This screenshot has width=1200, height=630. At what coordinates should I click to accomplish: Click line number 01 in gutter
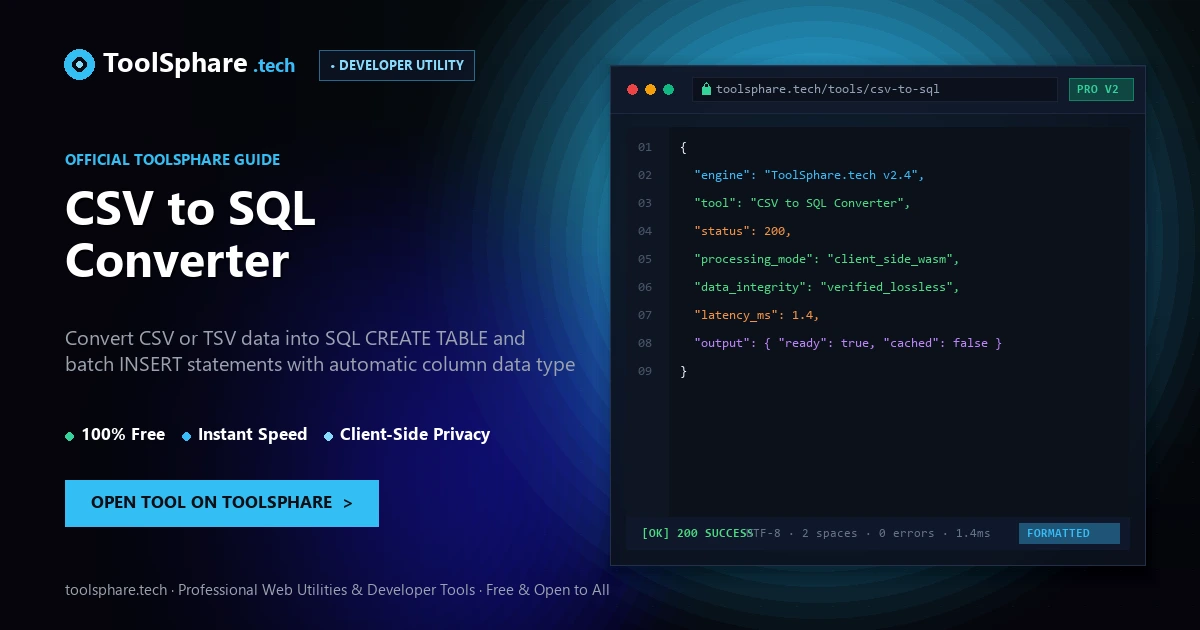645,147
